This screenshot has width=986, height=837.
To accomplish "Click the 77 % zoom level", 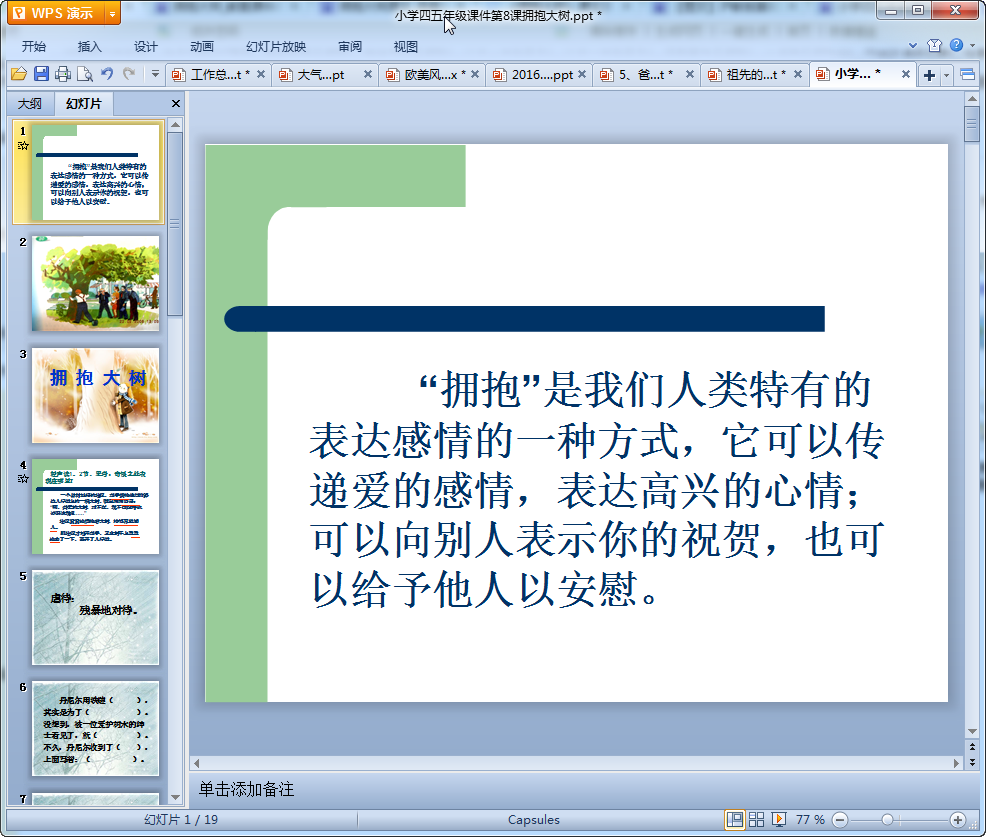I will tap(810, 819).
